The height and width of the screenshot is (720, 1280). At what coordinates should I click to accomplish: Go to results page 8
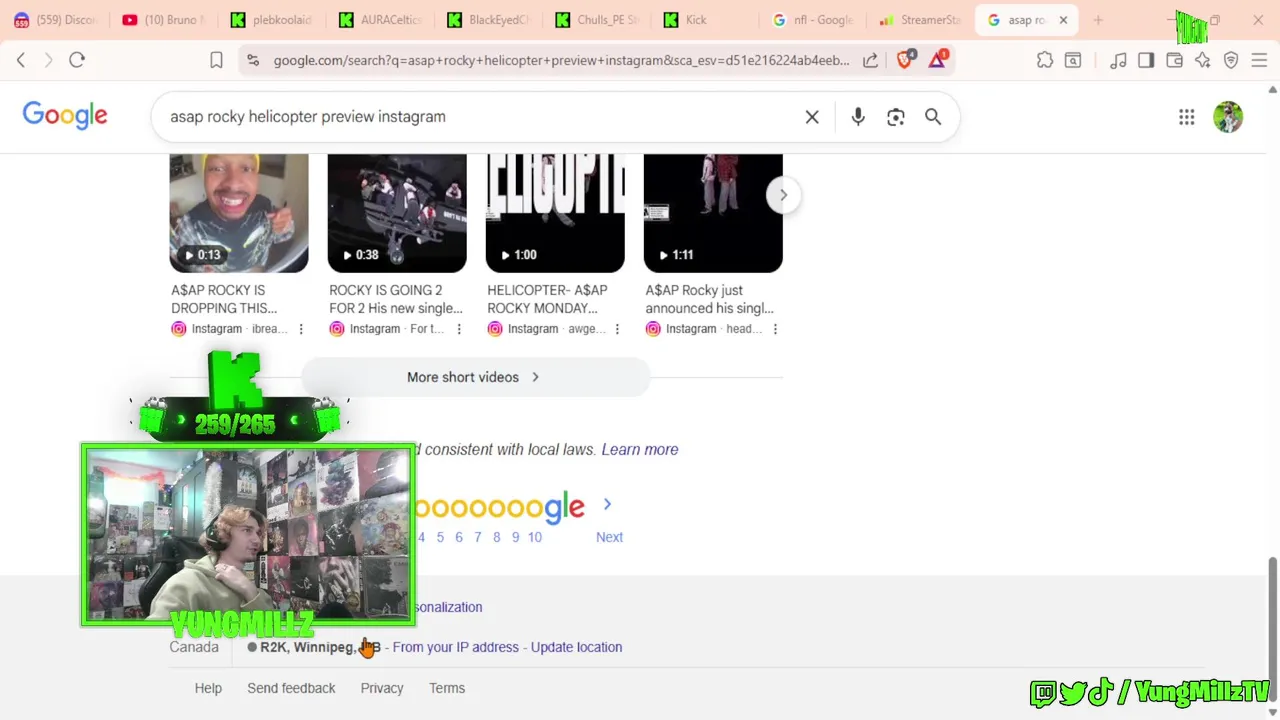click(497, 537)
